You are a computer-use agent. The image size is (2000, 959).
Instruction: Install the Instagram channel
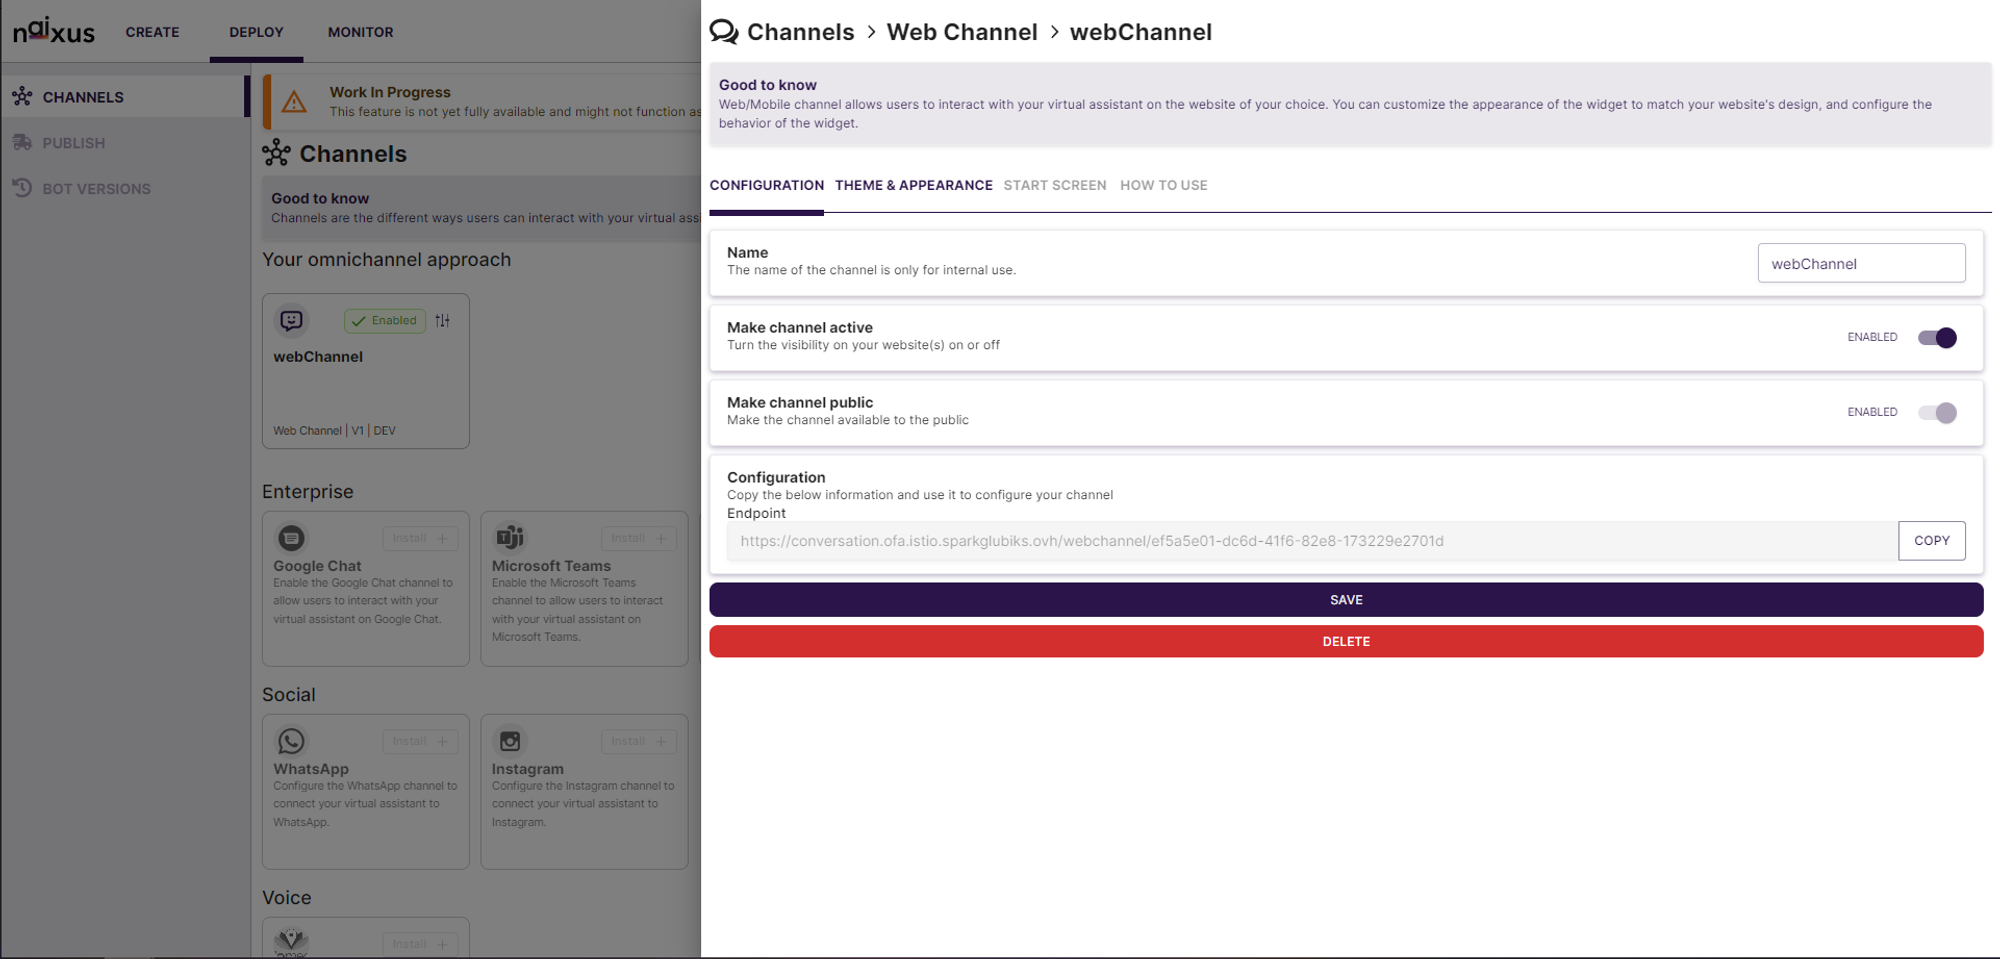click(639, 741)
